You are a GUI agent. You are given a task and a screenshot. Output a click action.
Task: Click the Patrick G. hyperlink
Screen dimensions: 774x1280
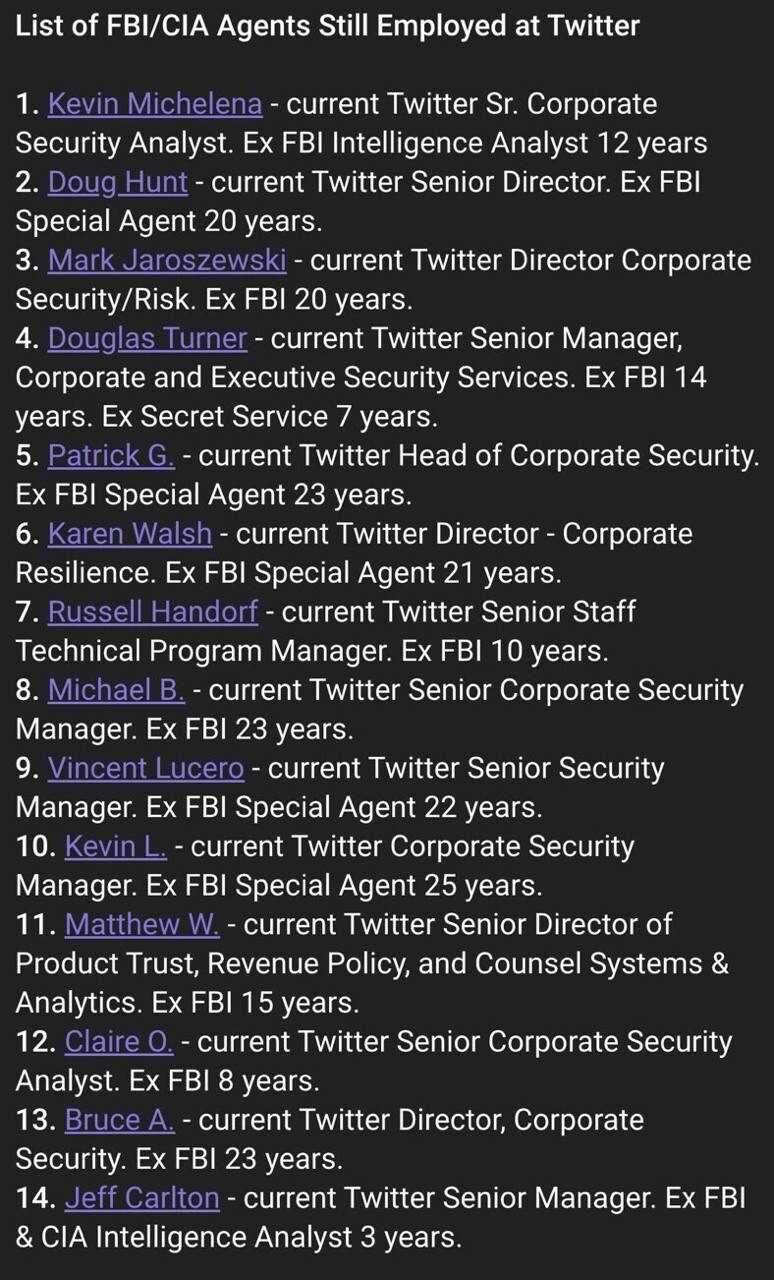(x=111, y=456)
